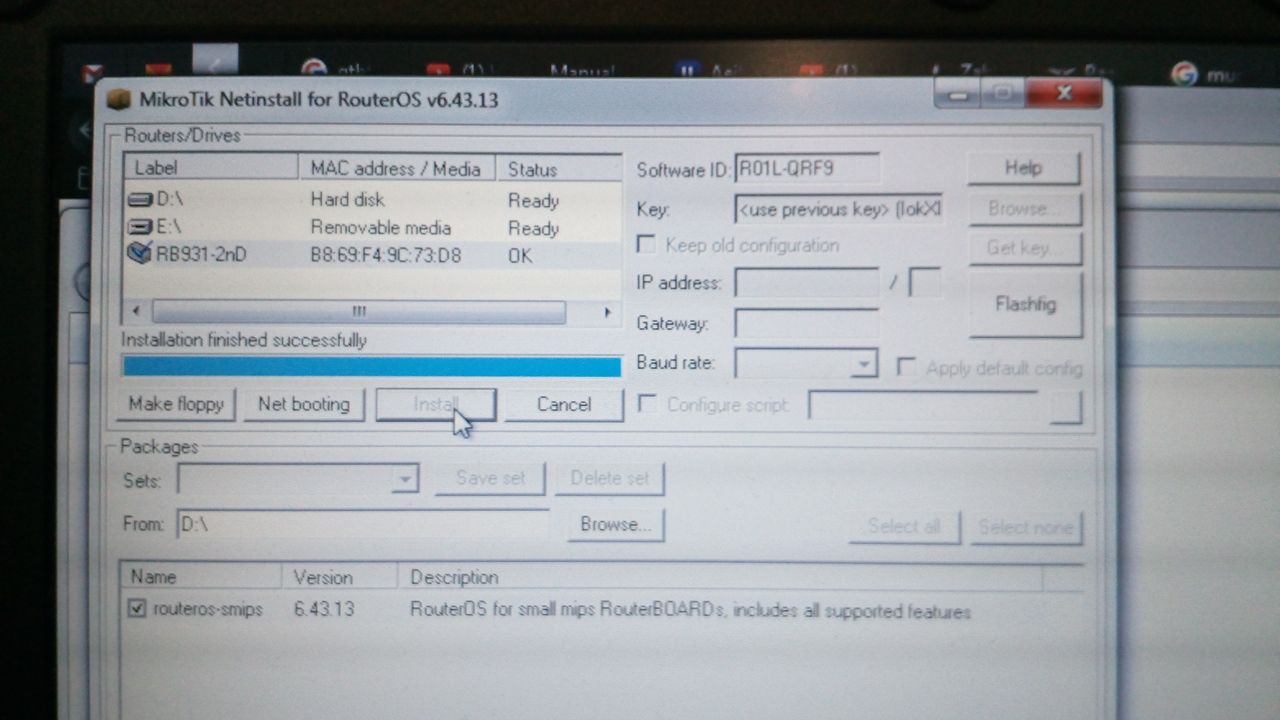This screenshot has width=1280, height=720.
Task: Click the Gateway input field
Action: tap(807, 323)
